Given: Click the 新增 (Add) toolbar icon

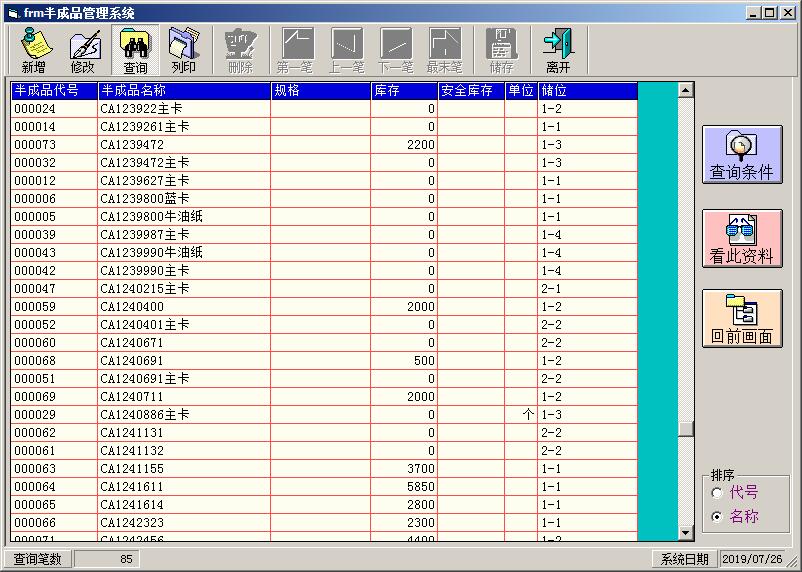Looking at the screenshot, I should point(34,50).
